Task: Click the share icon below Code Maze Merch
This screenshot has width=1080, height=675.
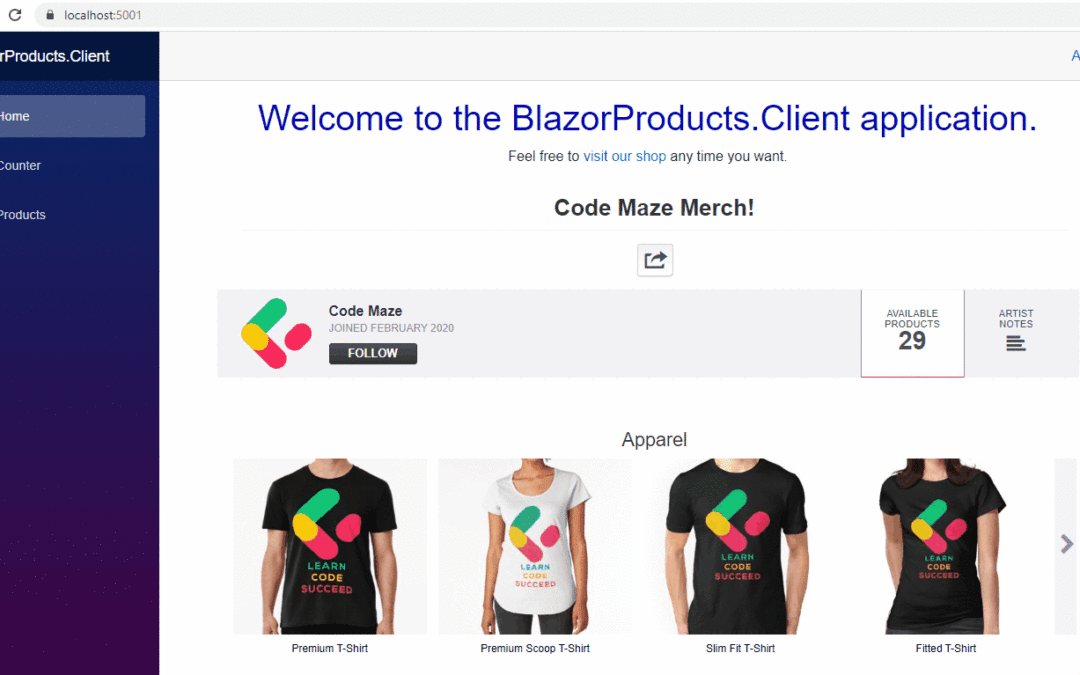Action: pos(654,260)
